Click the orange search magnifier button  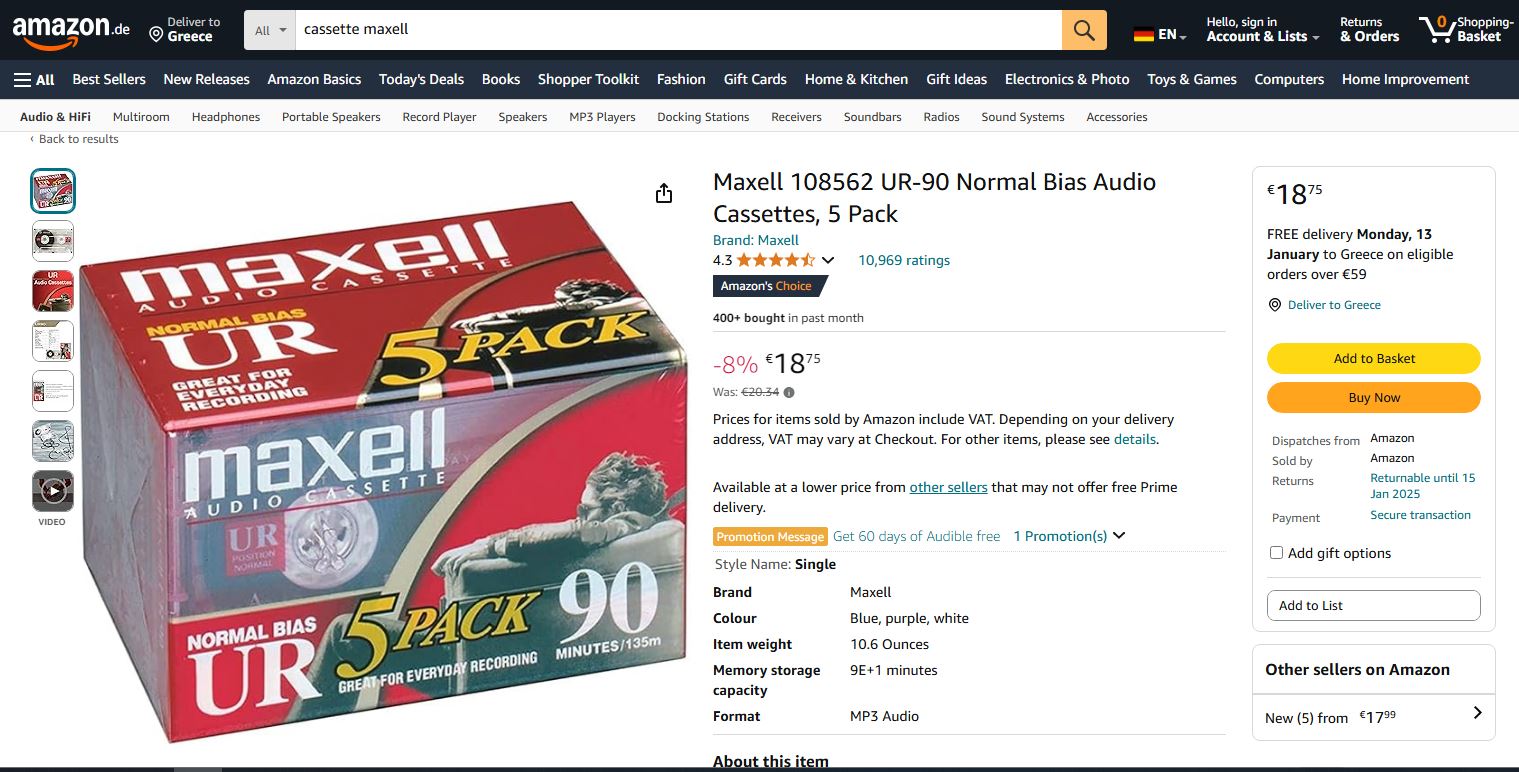(1084, 30)
